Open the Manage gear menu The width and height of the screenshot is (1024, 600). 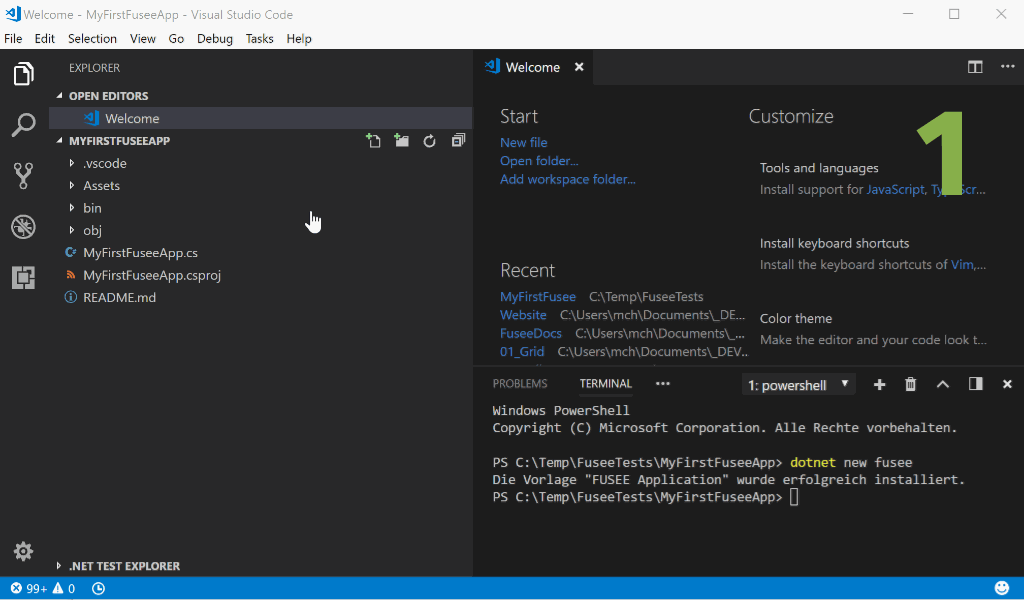(24, 552)
